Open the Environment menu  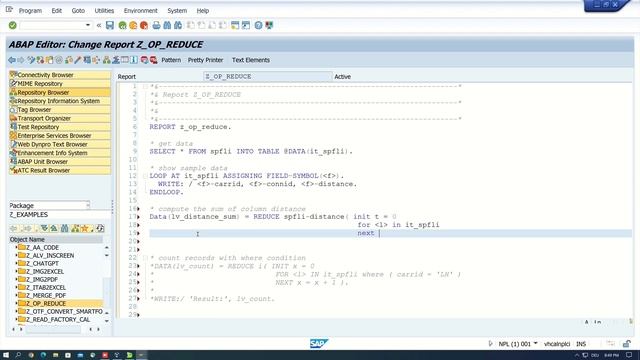[140, 11]
